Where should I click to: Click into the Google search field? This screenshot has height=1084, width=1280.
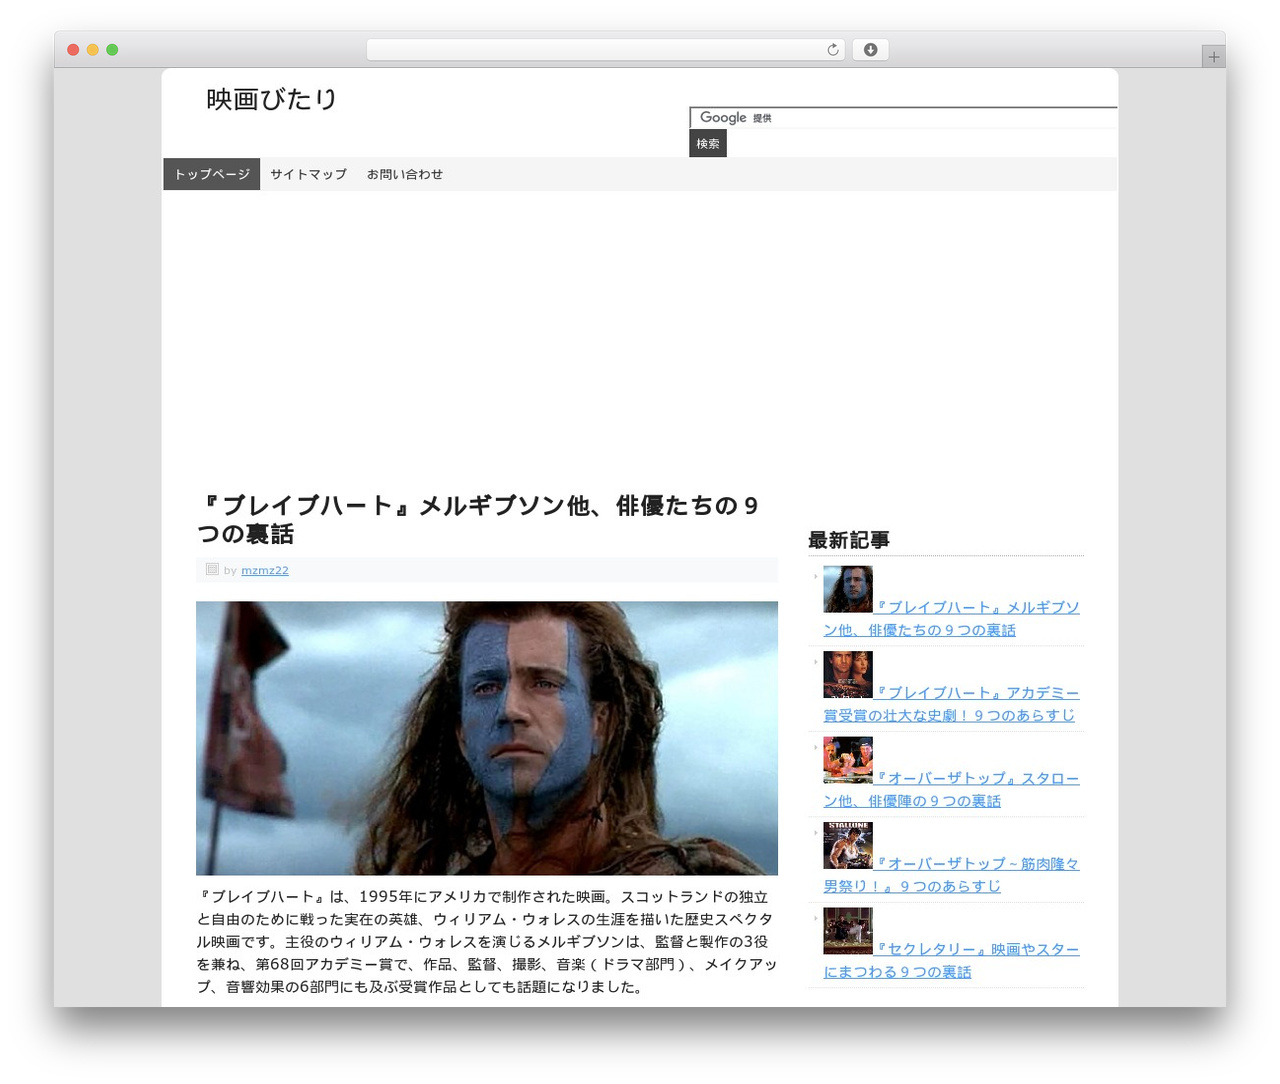[903, 118]
